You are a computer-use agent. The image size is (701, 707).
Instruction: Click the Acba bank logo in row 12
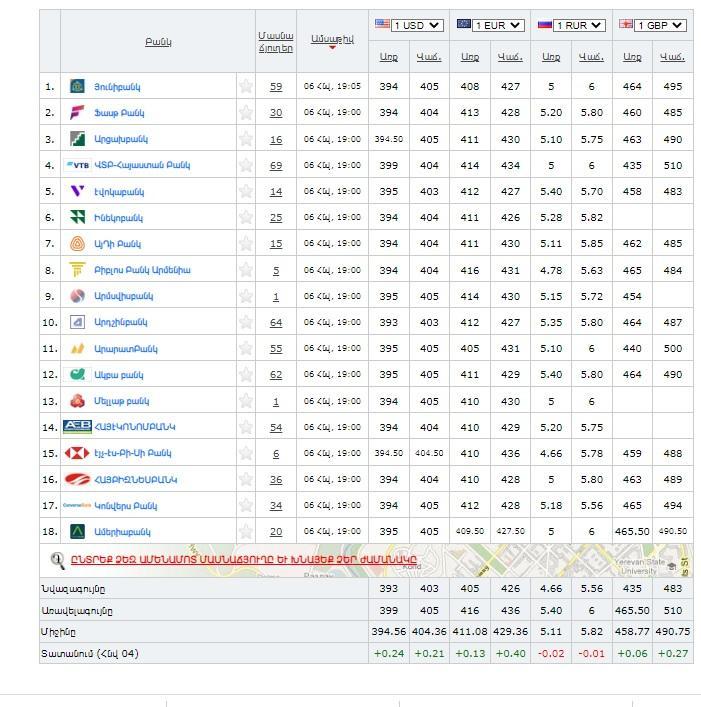77,375
